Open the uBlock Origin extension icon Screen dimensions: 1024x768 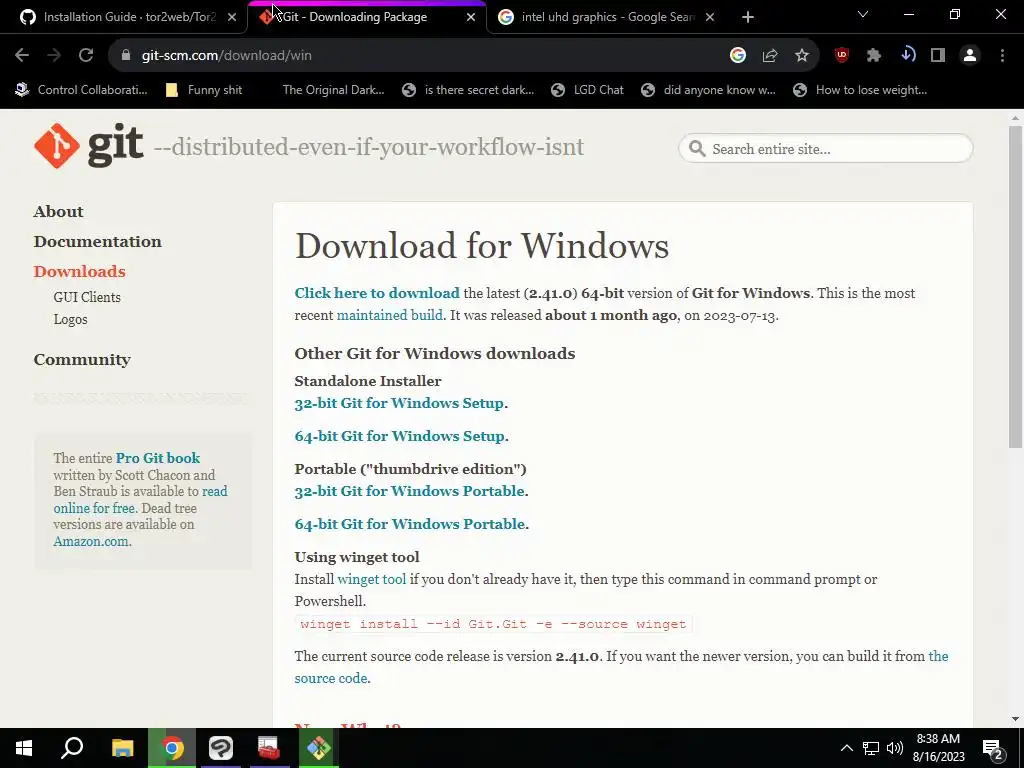click(842, 56)
